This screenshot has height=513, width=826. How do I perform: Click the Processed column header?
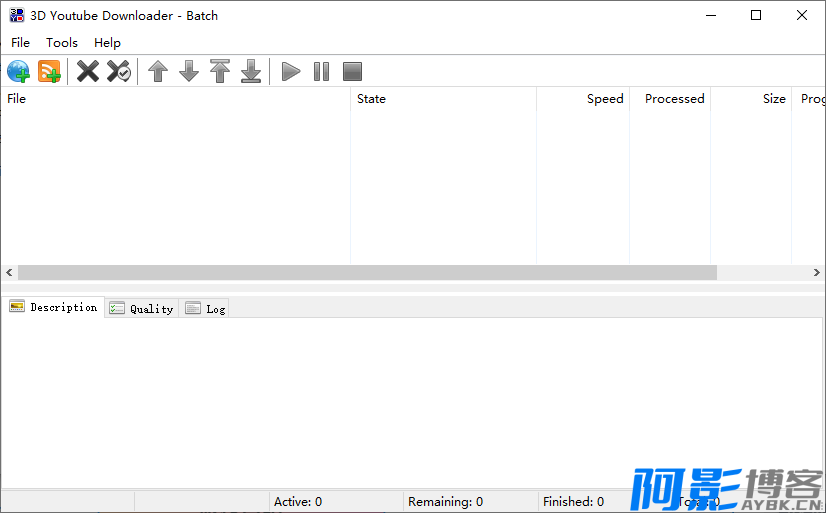tap(670, 98)
